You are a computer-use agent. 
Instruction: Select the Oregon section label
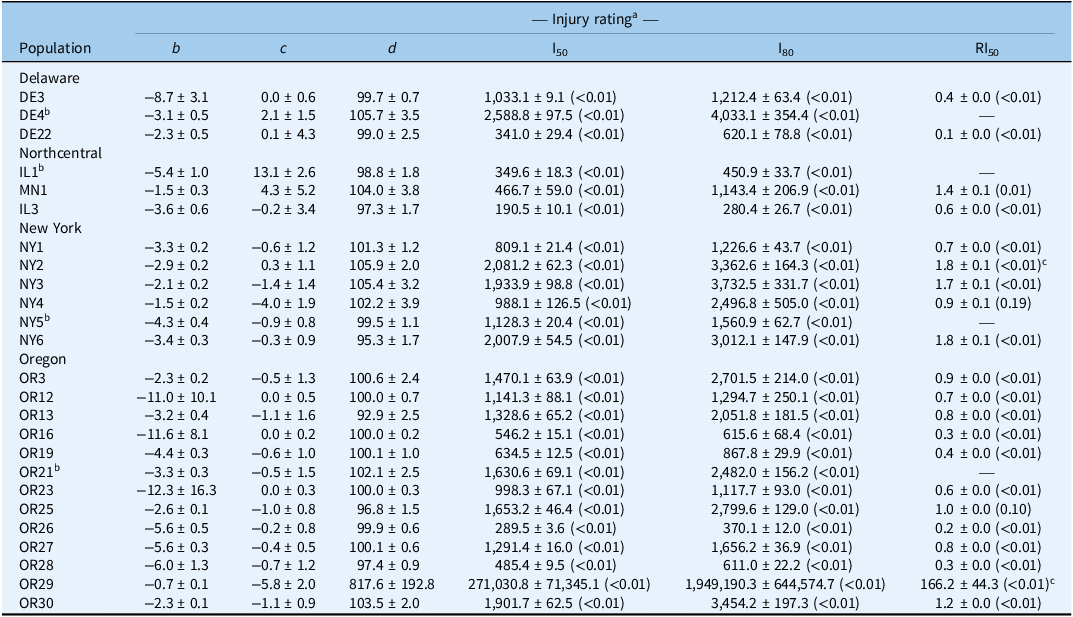click(44, 360)
